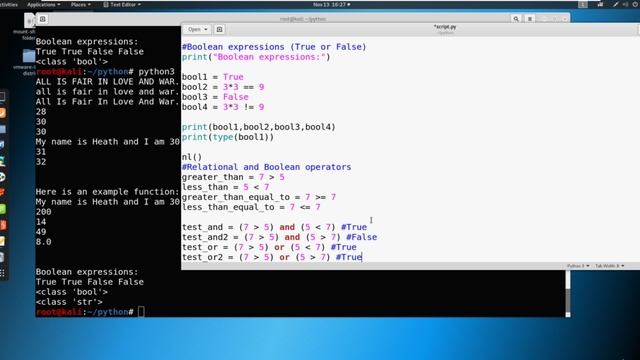This screenshot has width=640, height=360.
Task: Click the terminal output value 200
Action: 43,212
